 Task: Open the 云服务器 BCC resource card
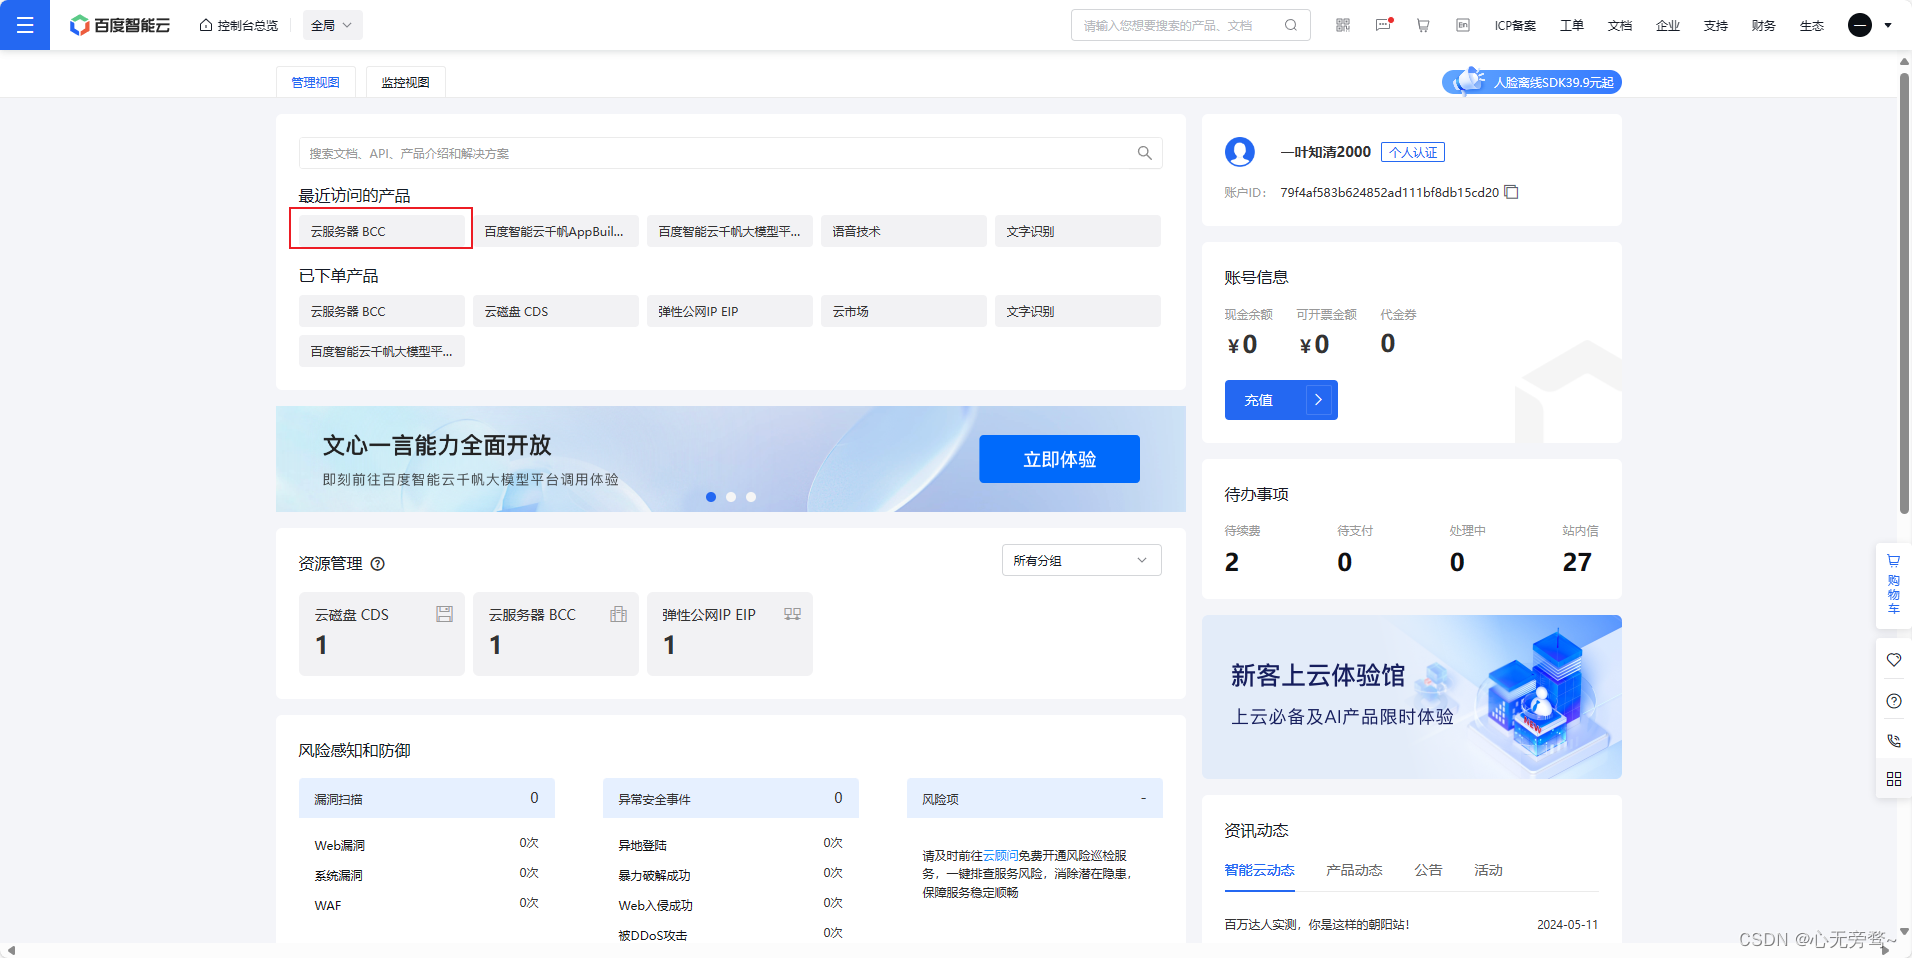pyautogui.click(x=555, y=634)
